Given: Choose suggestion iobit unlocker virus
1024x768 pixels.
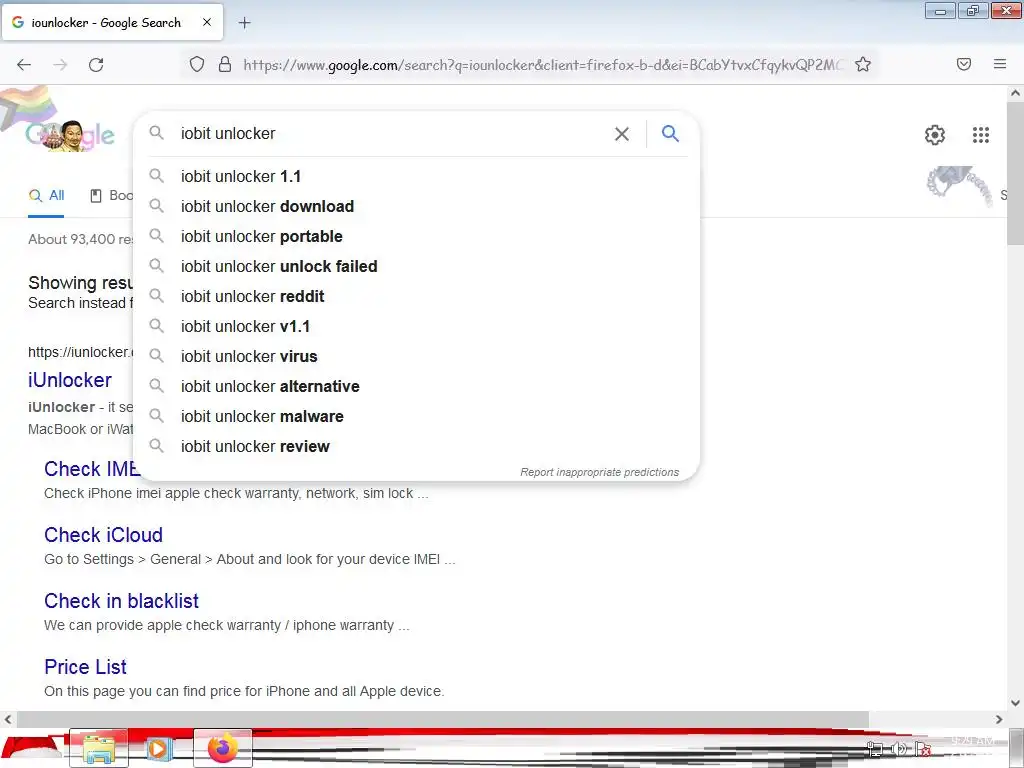Looking at the screenshot, I should (416, 357).
